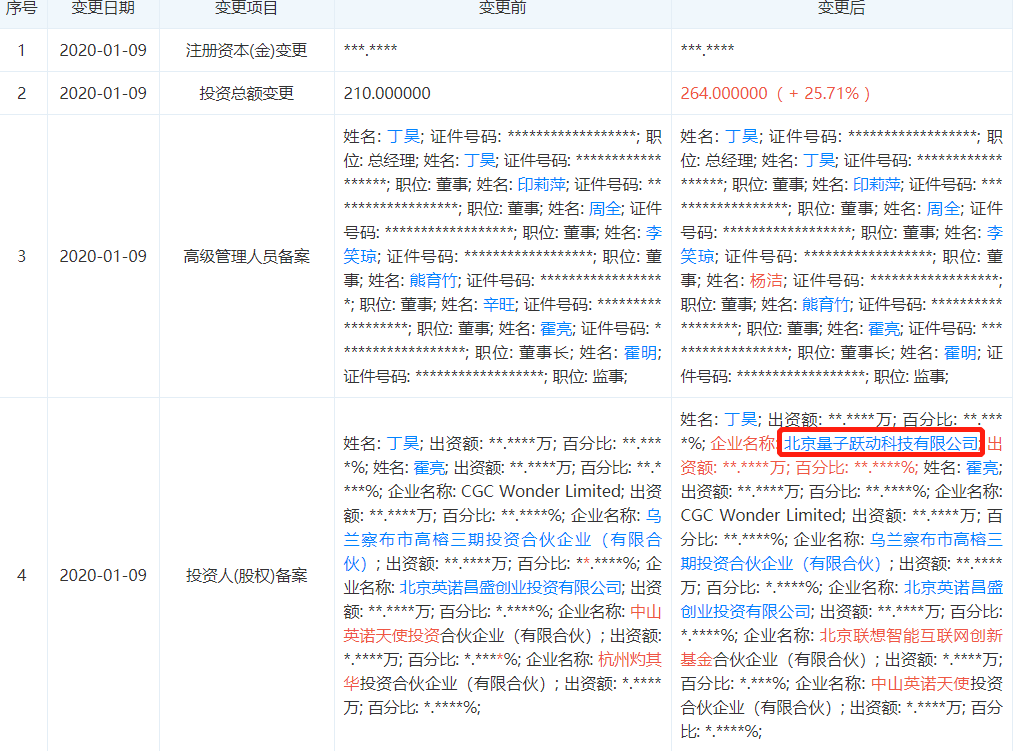Click the 注册资本(金)变更 cell
The image size is (1024, 751).
click(x=246, y=50)
